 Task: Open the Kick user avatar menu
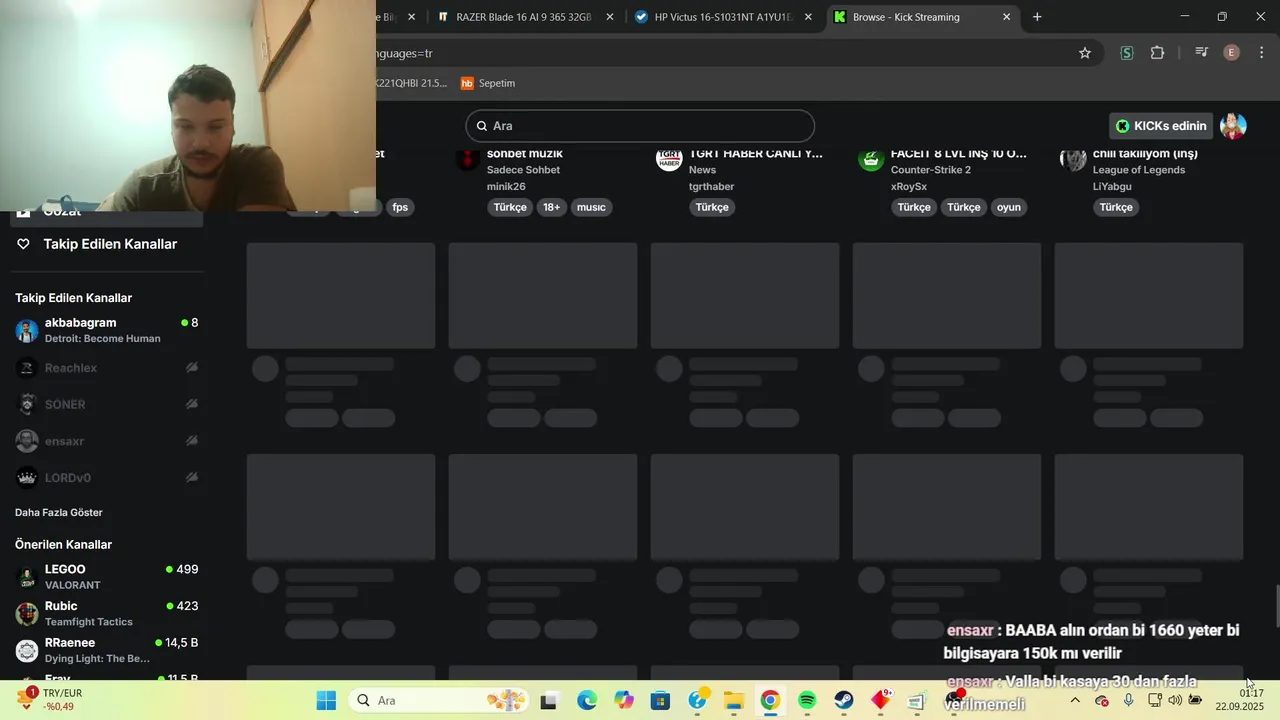(1233, 126)
